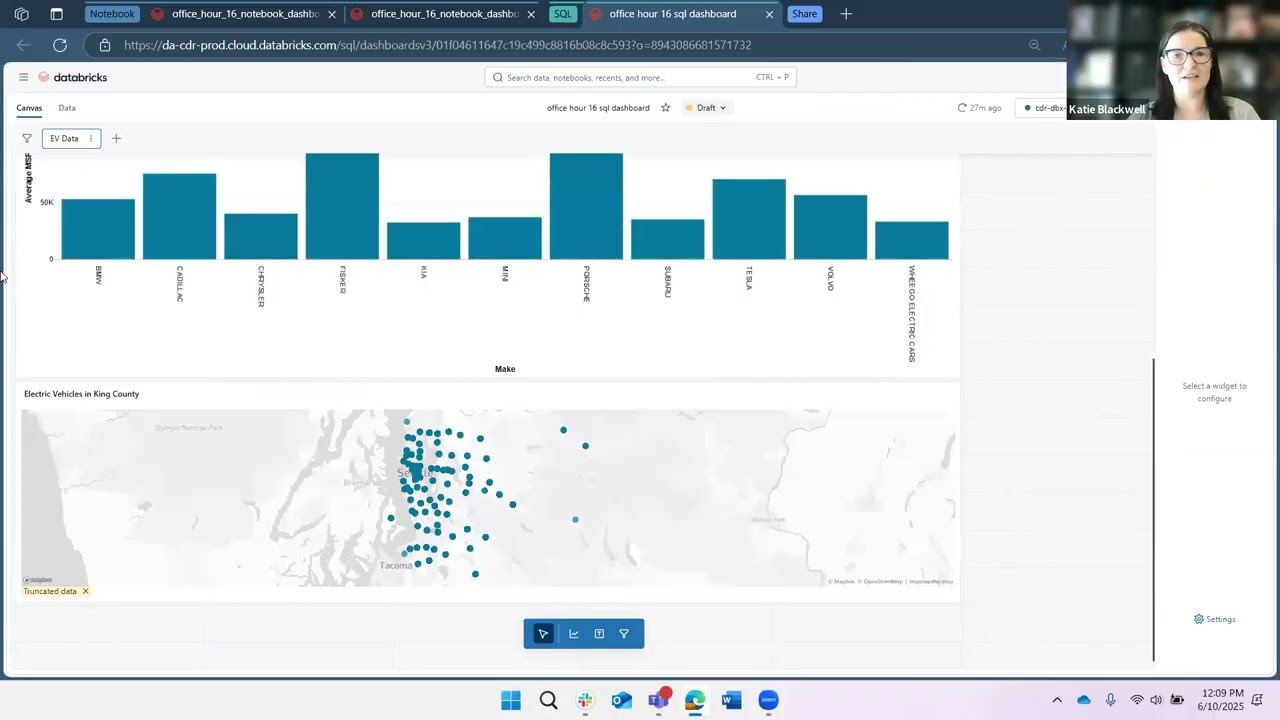Click the filter funnel icon beside EV Data

27,139
